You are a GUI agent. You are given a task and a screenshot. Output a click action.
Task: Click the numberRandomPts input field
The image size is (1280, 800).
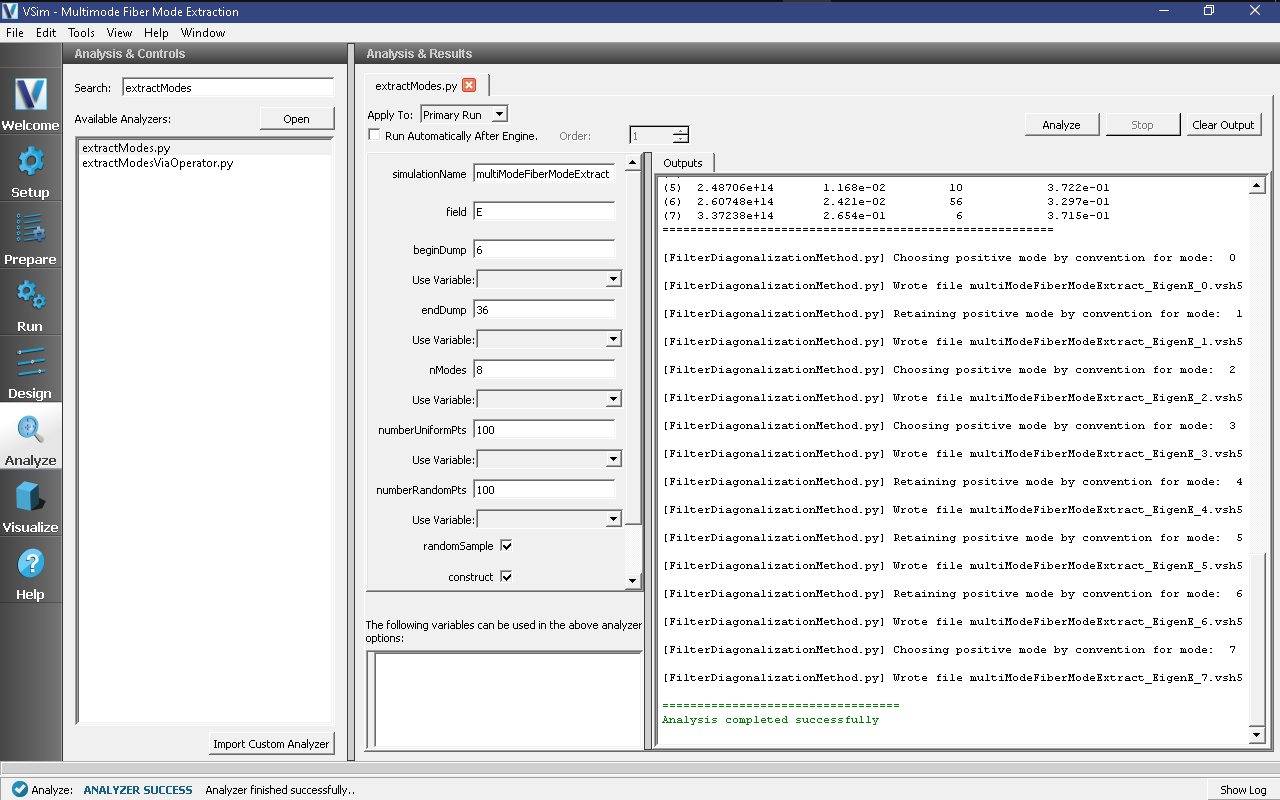tap(544, 489)
